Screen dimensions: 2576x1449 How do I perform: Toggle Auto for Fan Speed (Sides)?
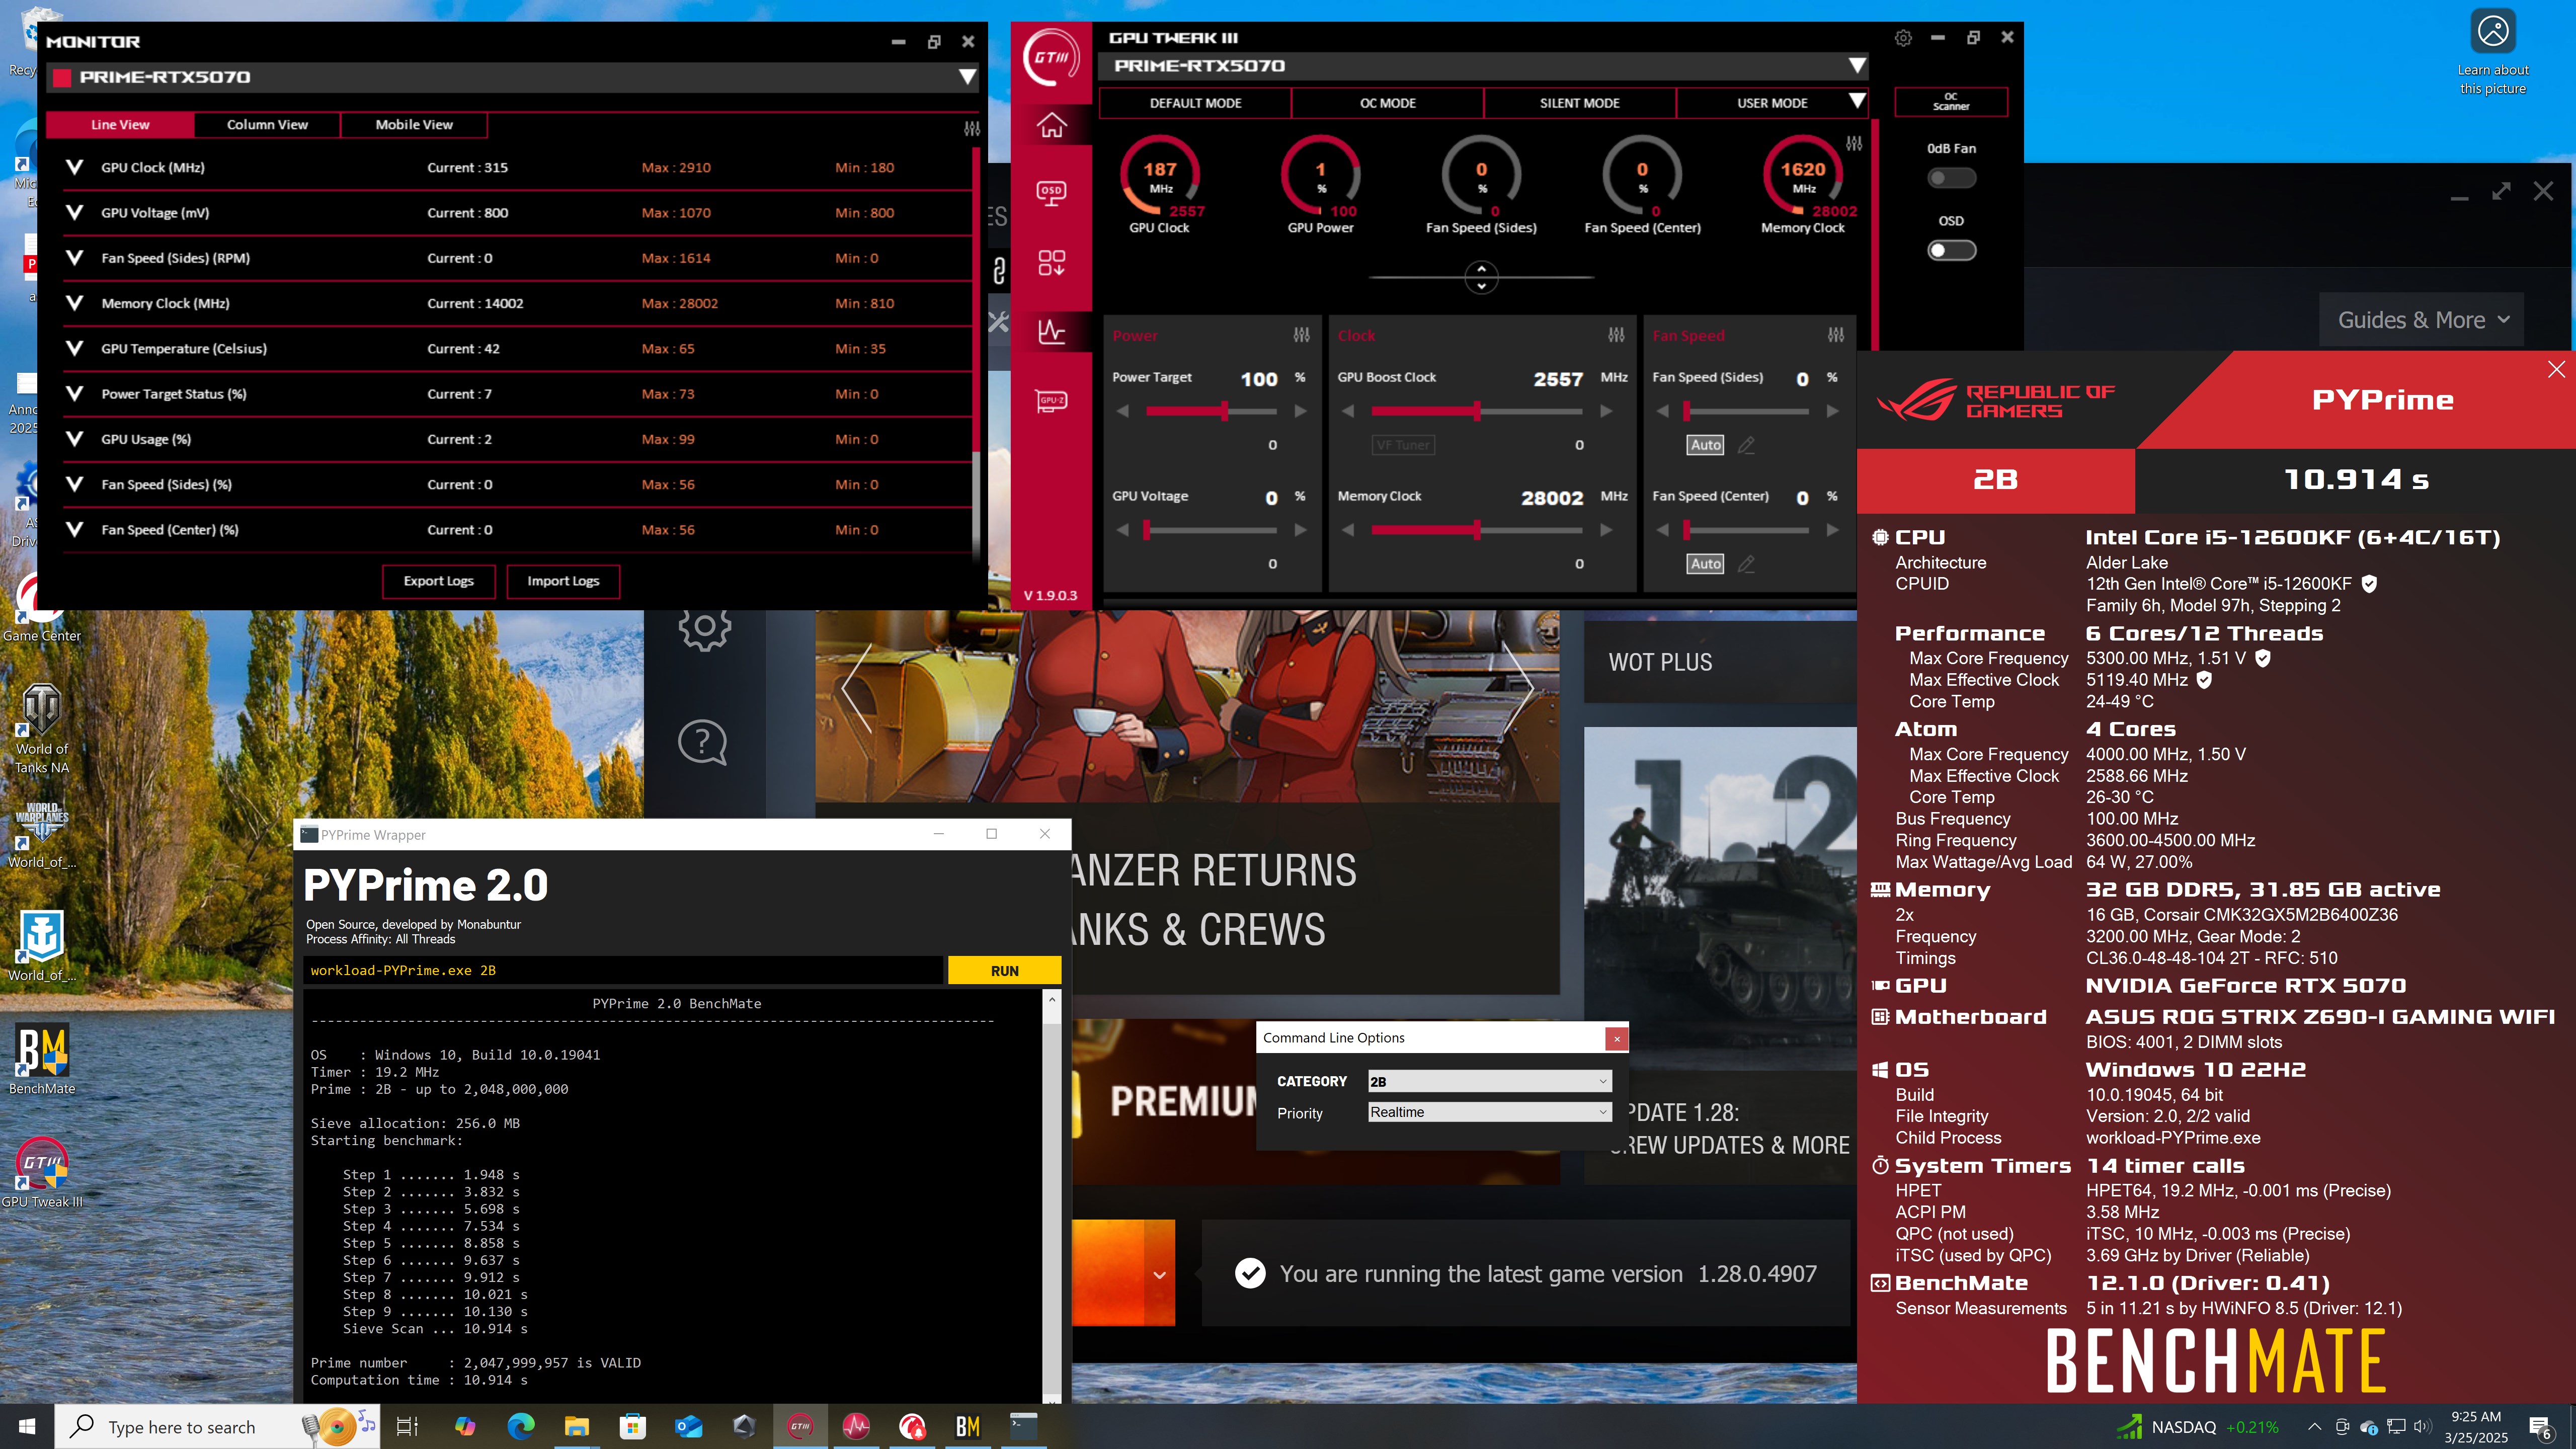point(1706,445)
